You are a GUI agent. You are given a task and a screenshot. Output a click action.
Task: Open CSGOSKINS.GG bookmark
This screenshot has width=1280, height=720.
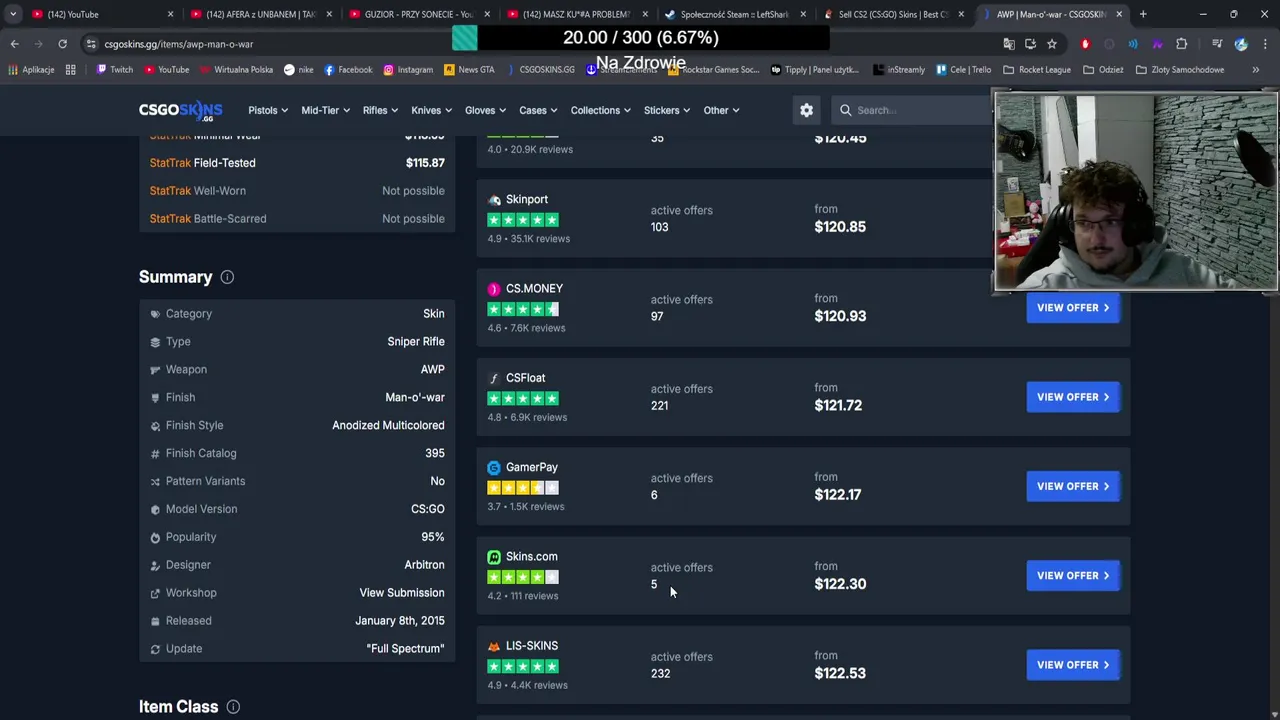(540, 70)
